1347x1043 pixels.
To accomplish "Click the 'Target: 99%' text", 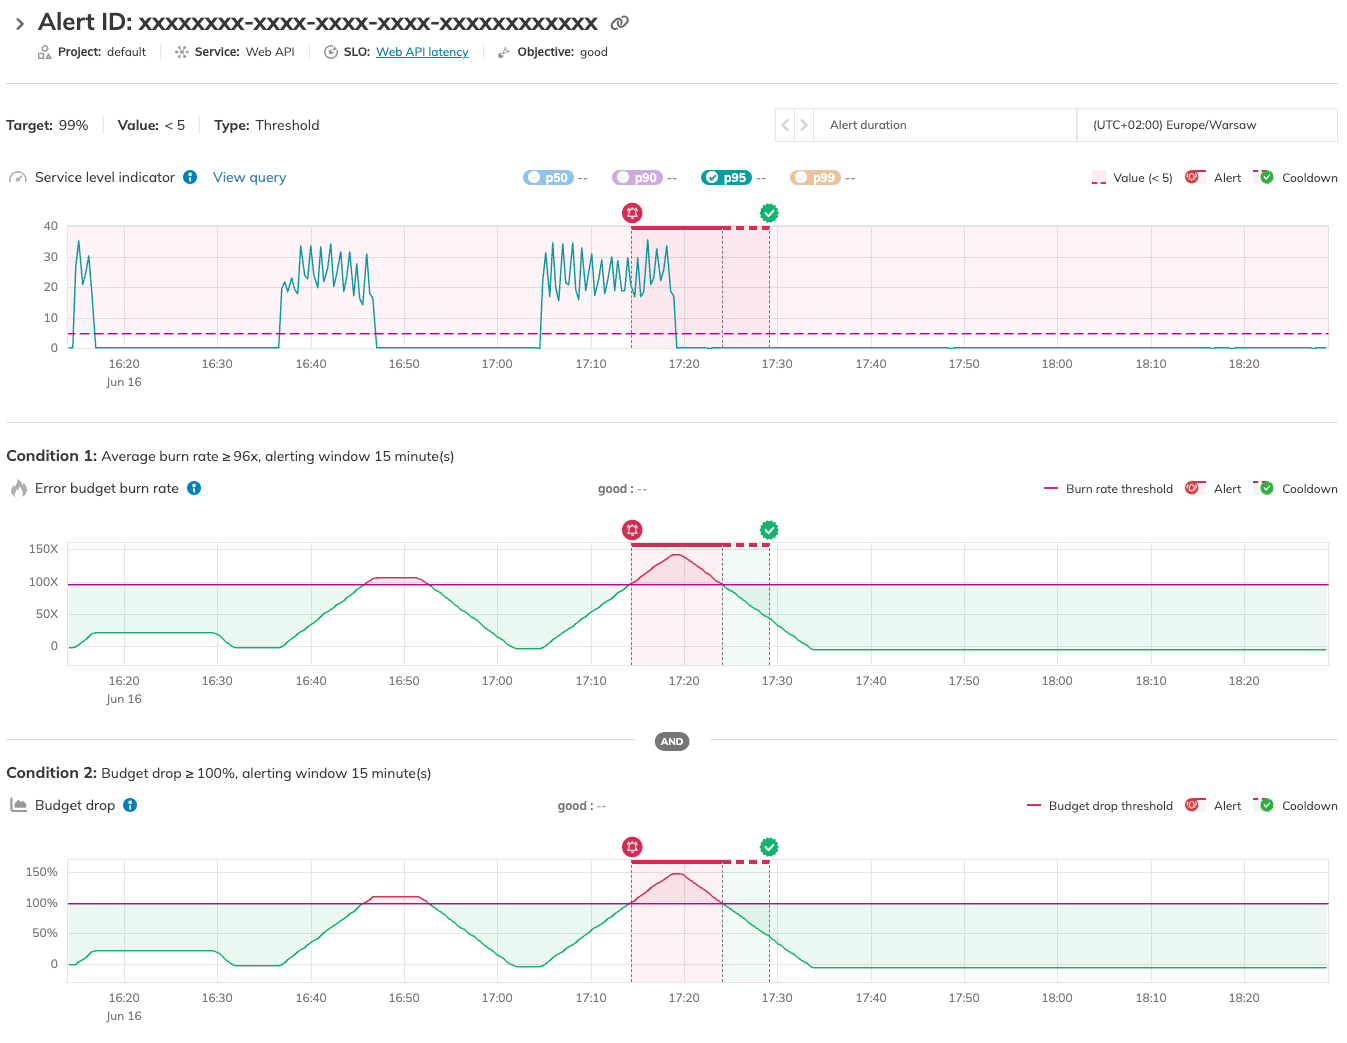I will [47, 125].
